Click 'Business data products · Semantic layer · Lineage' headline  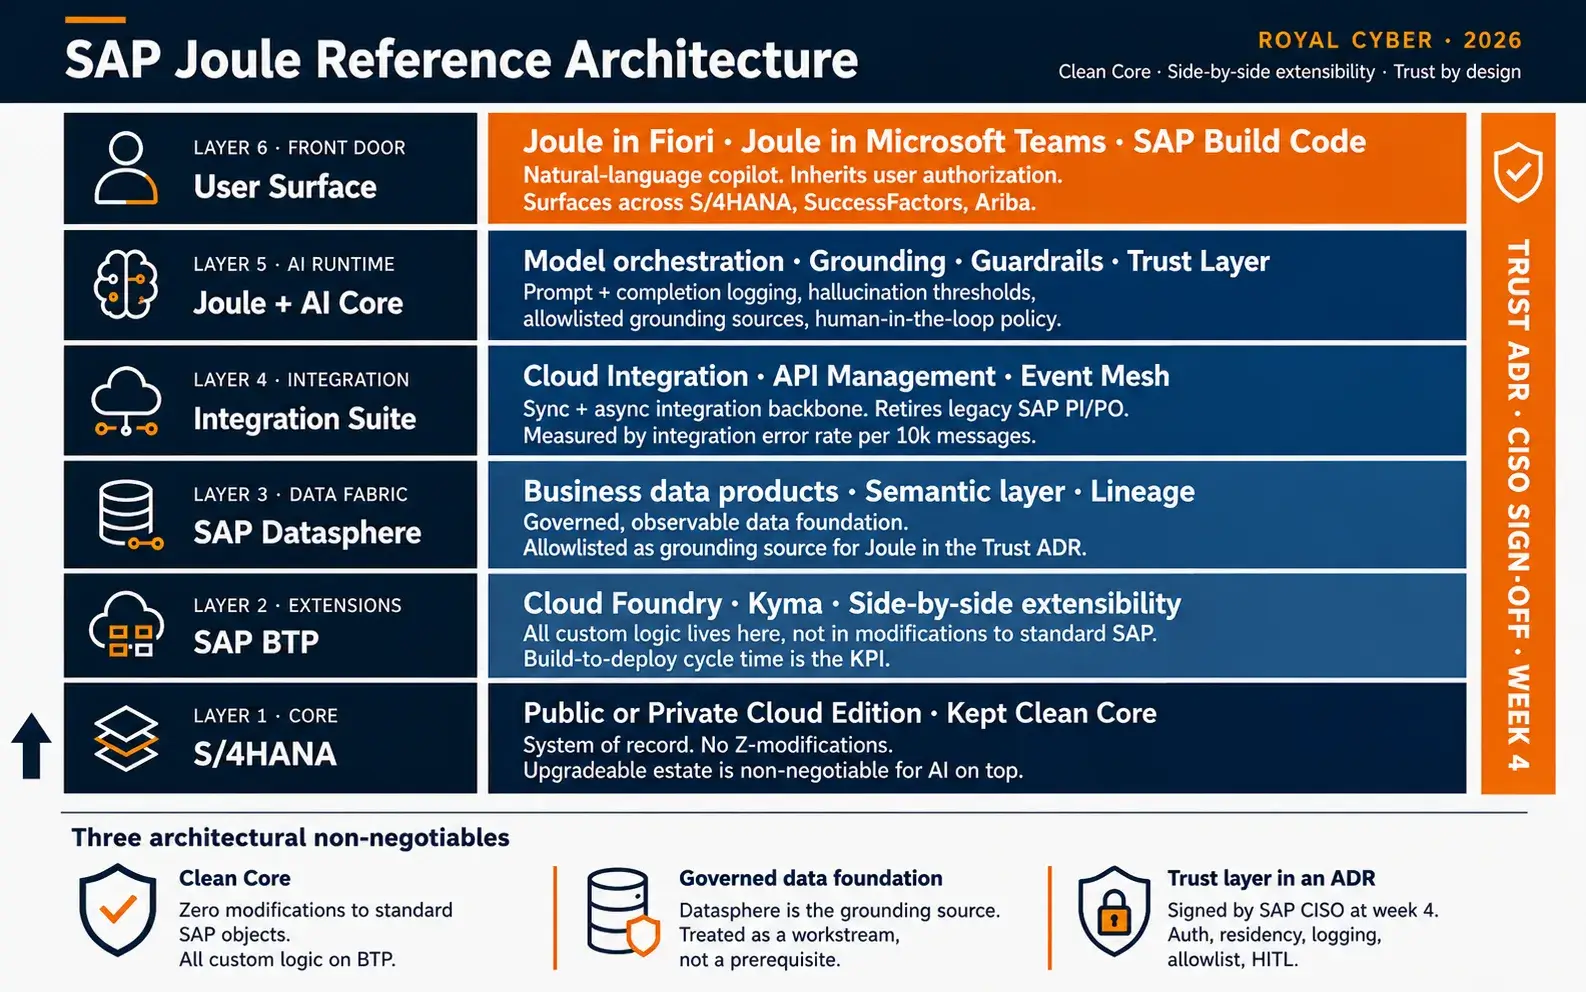pyautogui.click(x=859, y=491)
